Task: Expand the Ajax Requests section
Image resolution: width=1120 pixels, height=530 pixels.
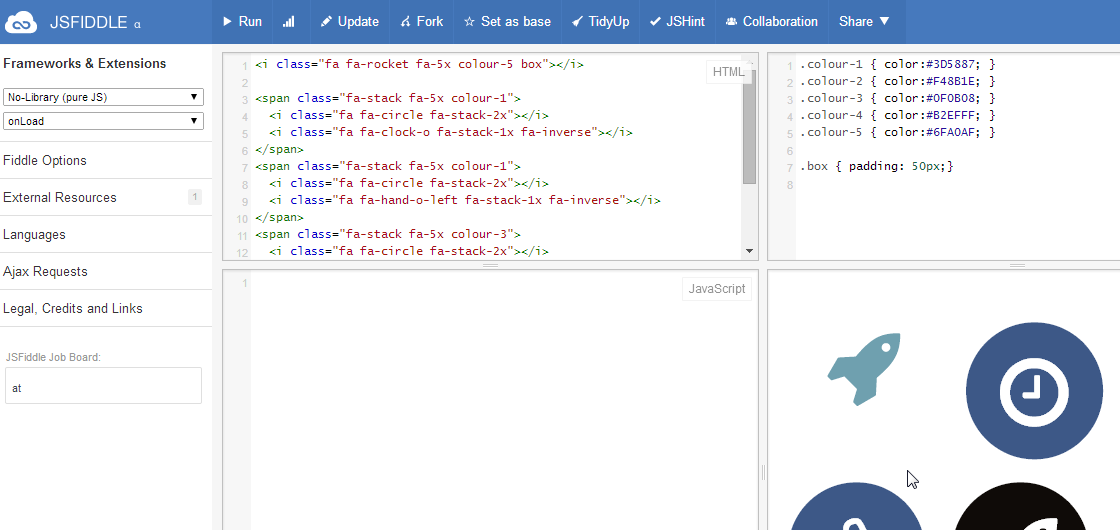Action: tap(106, 272)
